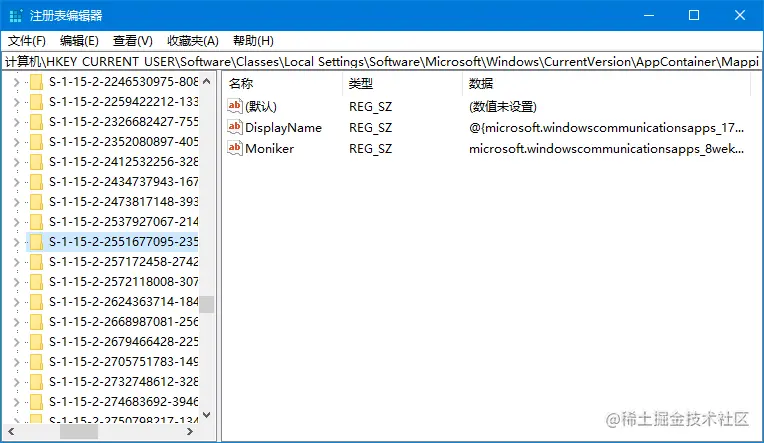The width and height of the screenshot is (764, 443).
Task: Expand the S-1-15-2-2352080897-405 key
Action: pos(16,142)
